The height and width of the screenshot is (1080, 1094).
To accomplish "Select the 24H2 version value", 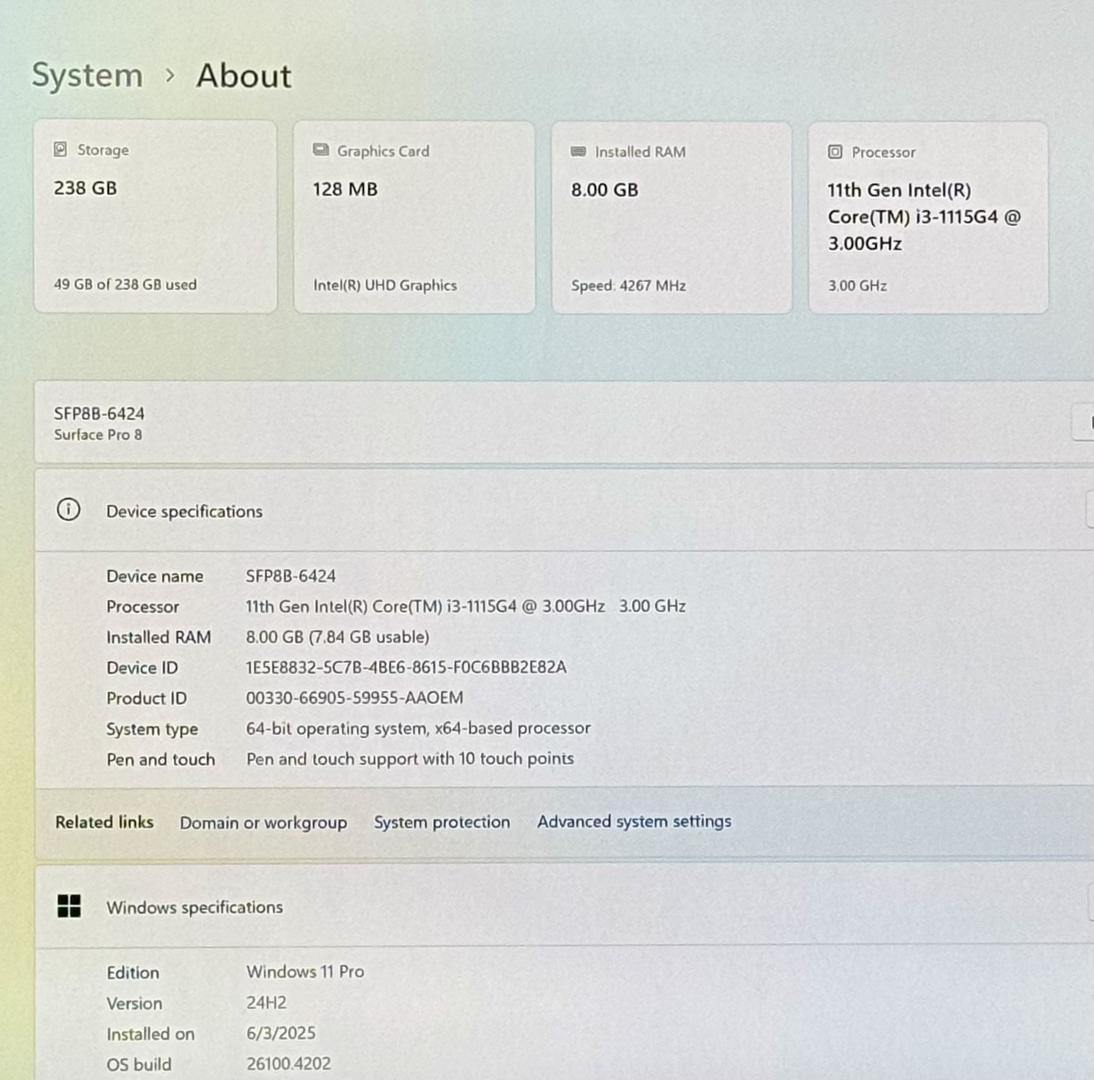I will [x=266, y=1003].
